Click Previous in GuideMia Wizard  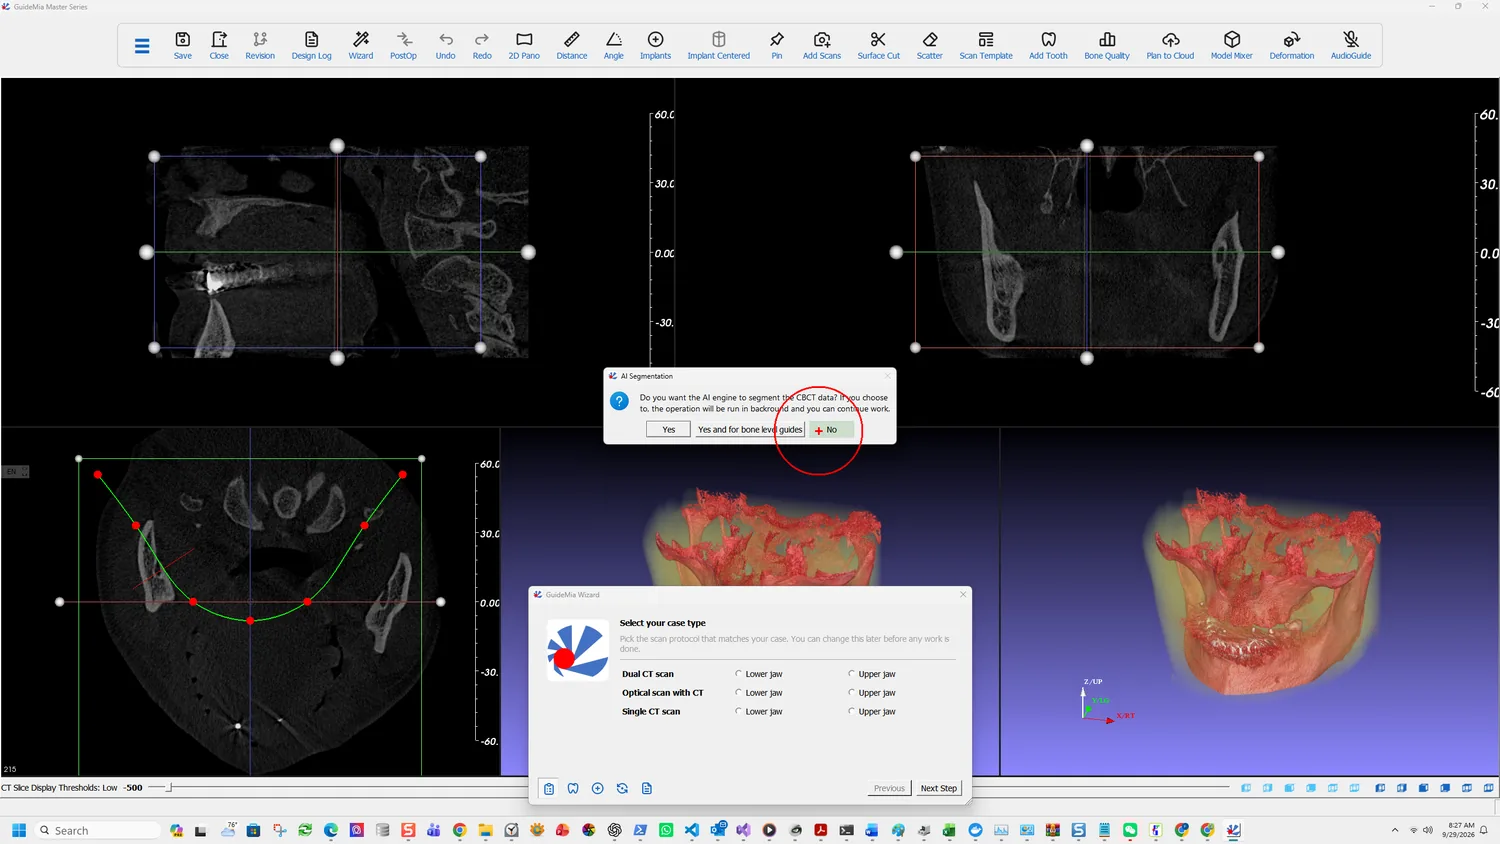(x=889, y=788)
